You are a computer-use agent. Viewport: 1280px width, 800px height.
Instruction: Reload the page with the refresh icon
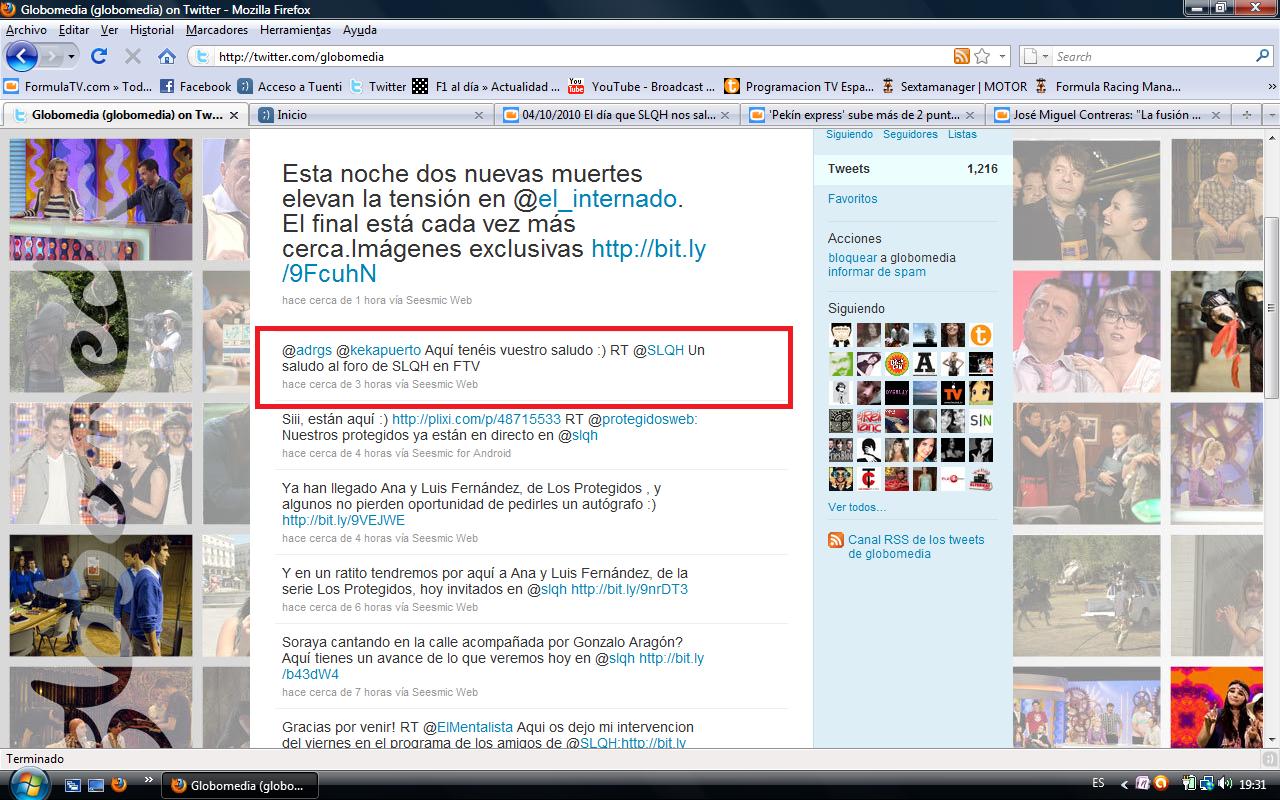click(x=99, y=56)
